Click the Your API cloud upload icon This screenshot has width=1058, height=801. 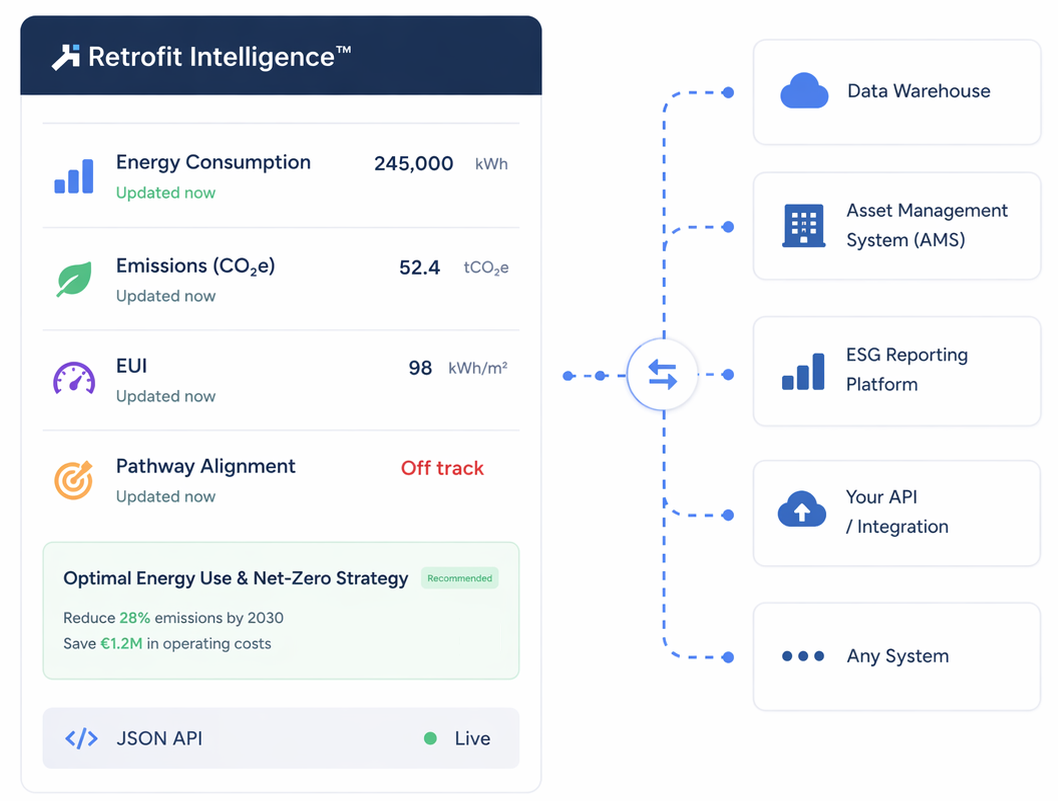click(802, 511)
